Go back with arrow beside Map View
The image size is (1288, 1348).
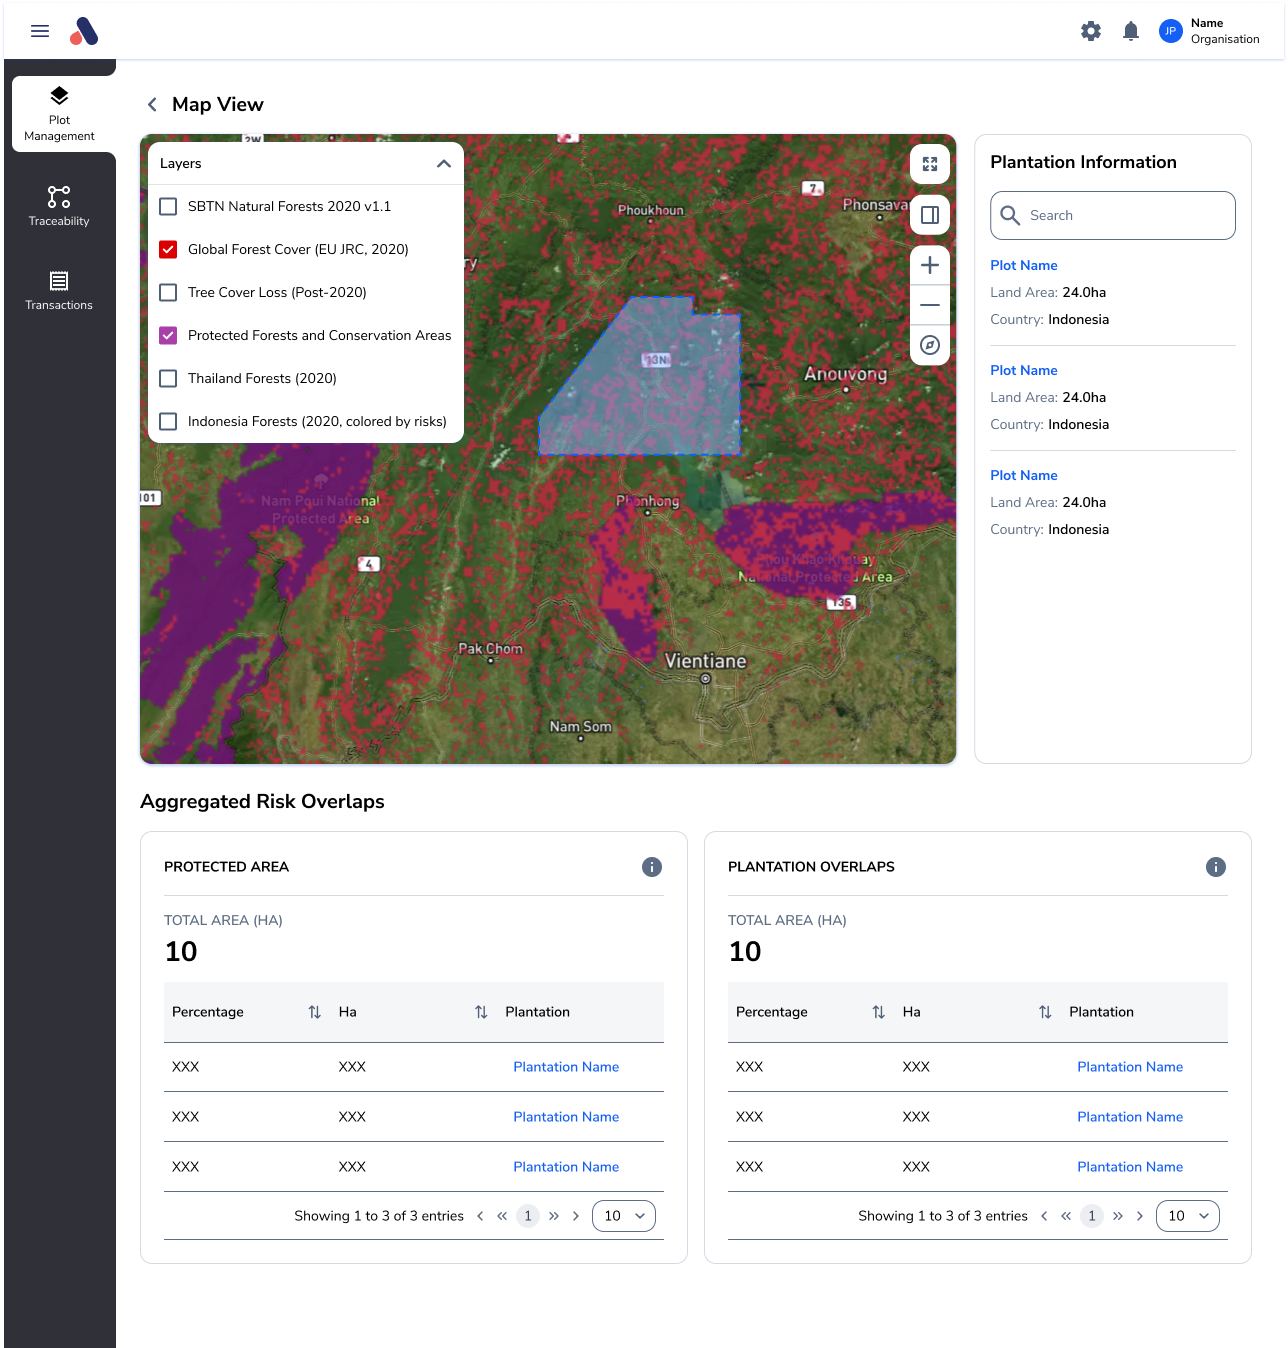coord(152,104)
